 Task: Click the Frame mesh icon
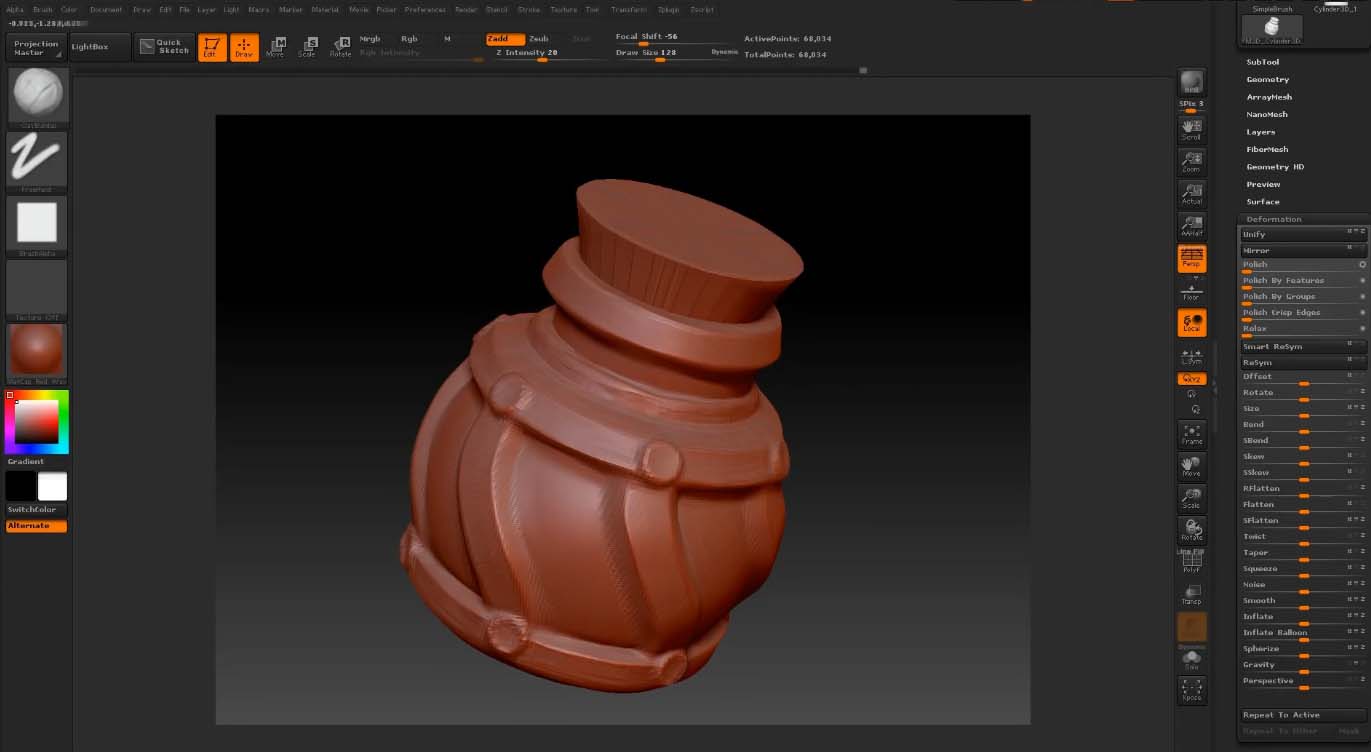tap(1191, 434)
